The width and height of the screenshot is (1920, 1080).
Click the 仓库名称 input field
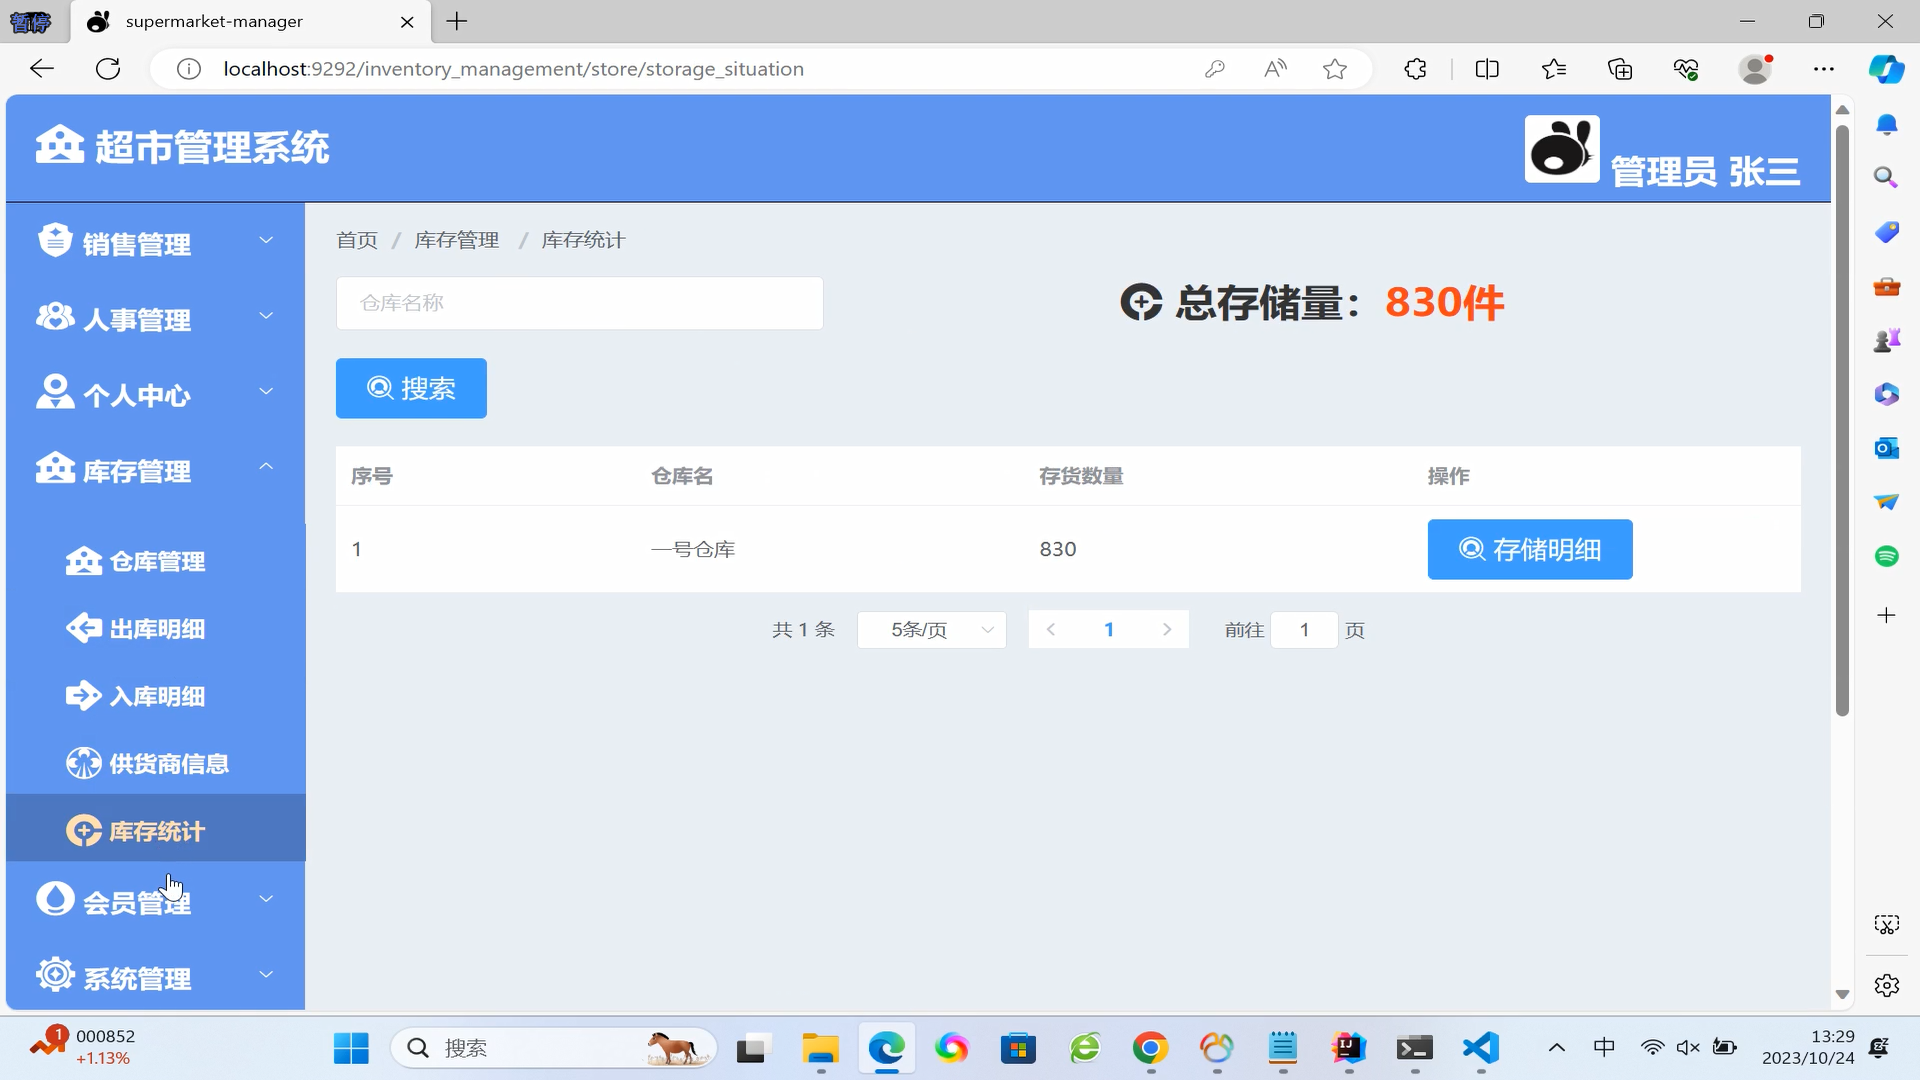click(580, 302)
